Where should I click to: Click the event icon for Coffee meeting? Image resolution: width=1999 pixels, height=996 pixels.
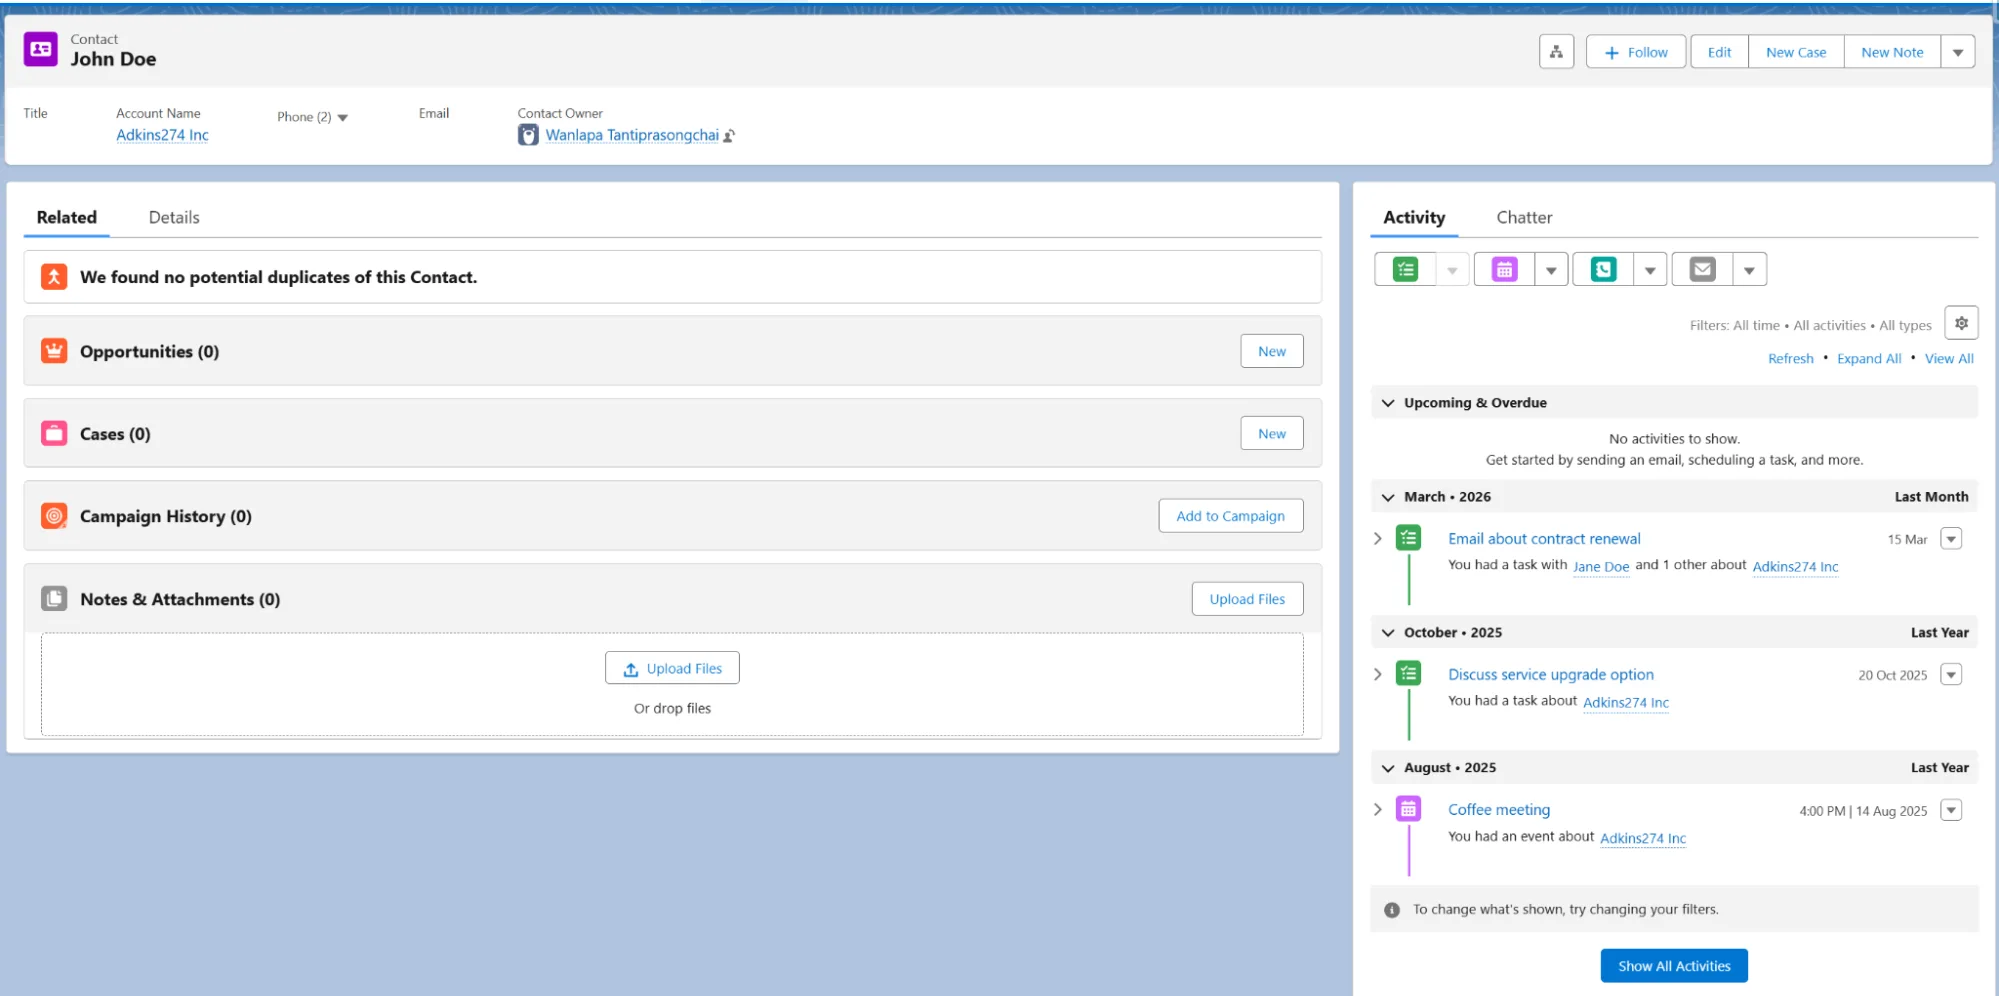(1409, 809)
